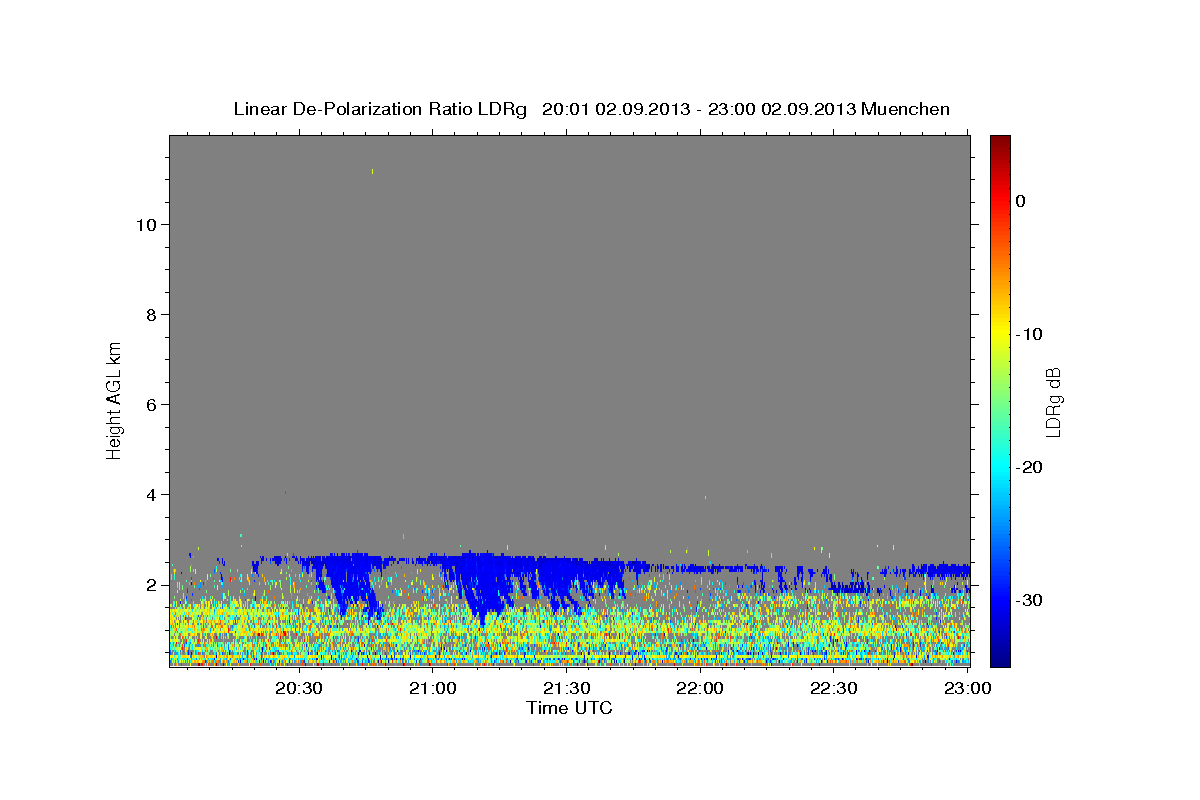Click the plot title mentioning Muenchen

[x=591, y=109]
